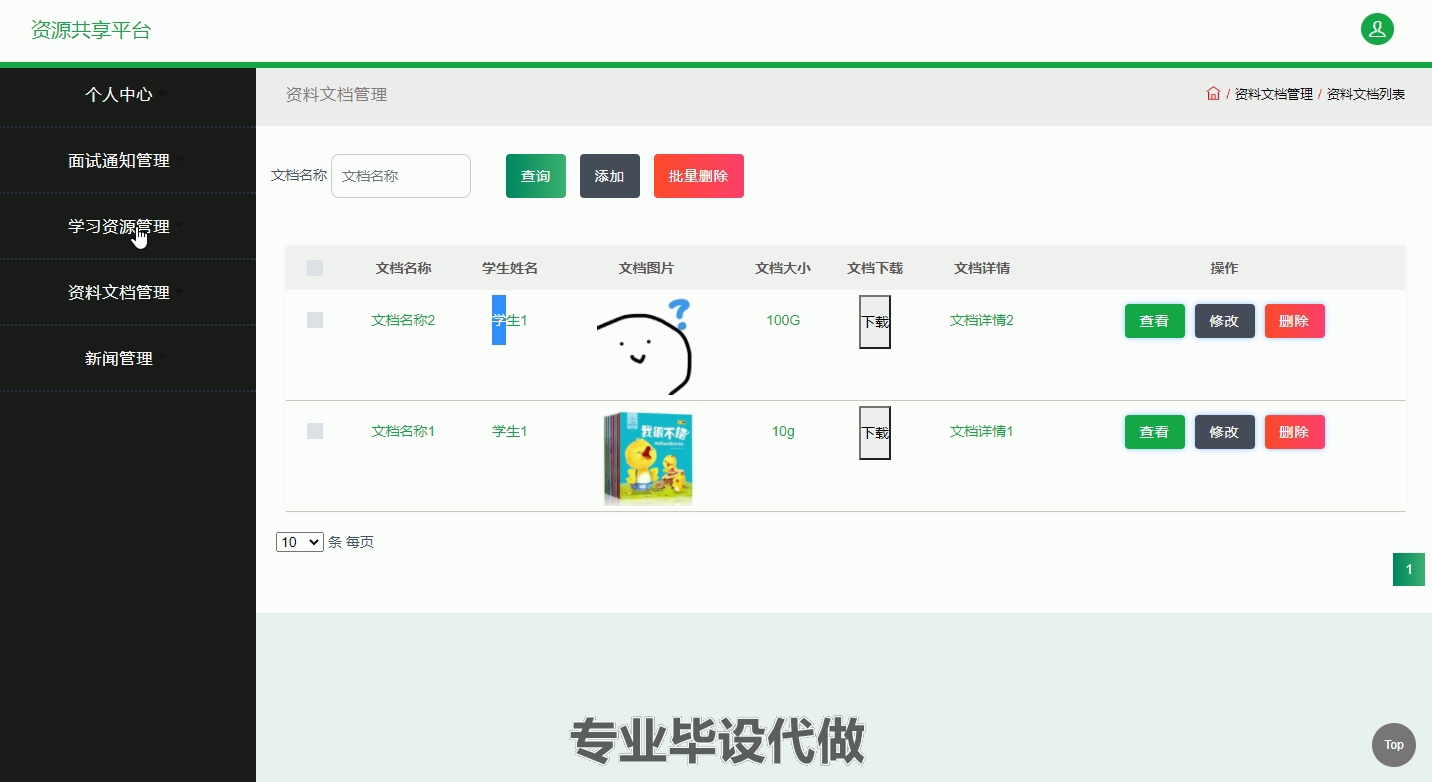Viewport: 1432px width, 782px height.
Task: Click the 文档图片 column header
Action: (x=646, y=268)
